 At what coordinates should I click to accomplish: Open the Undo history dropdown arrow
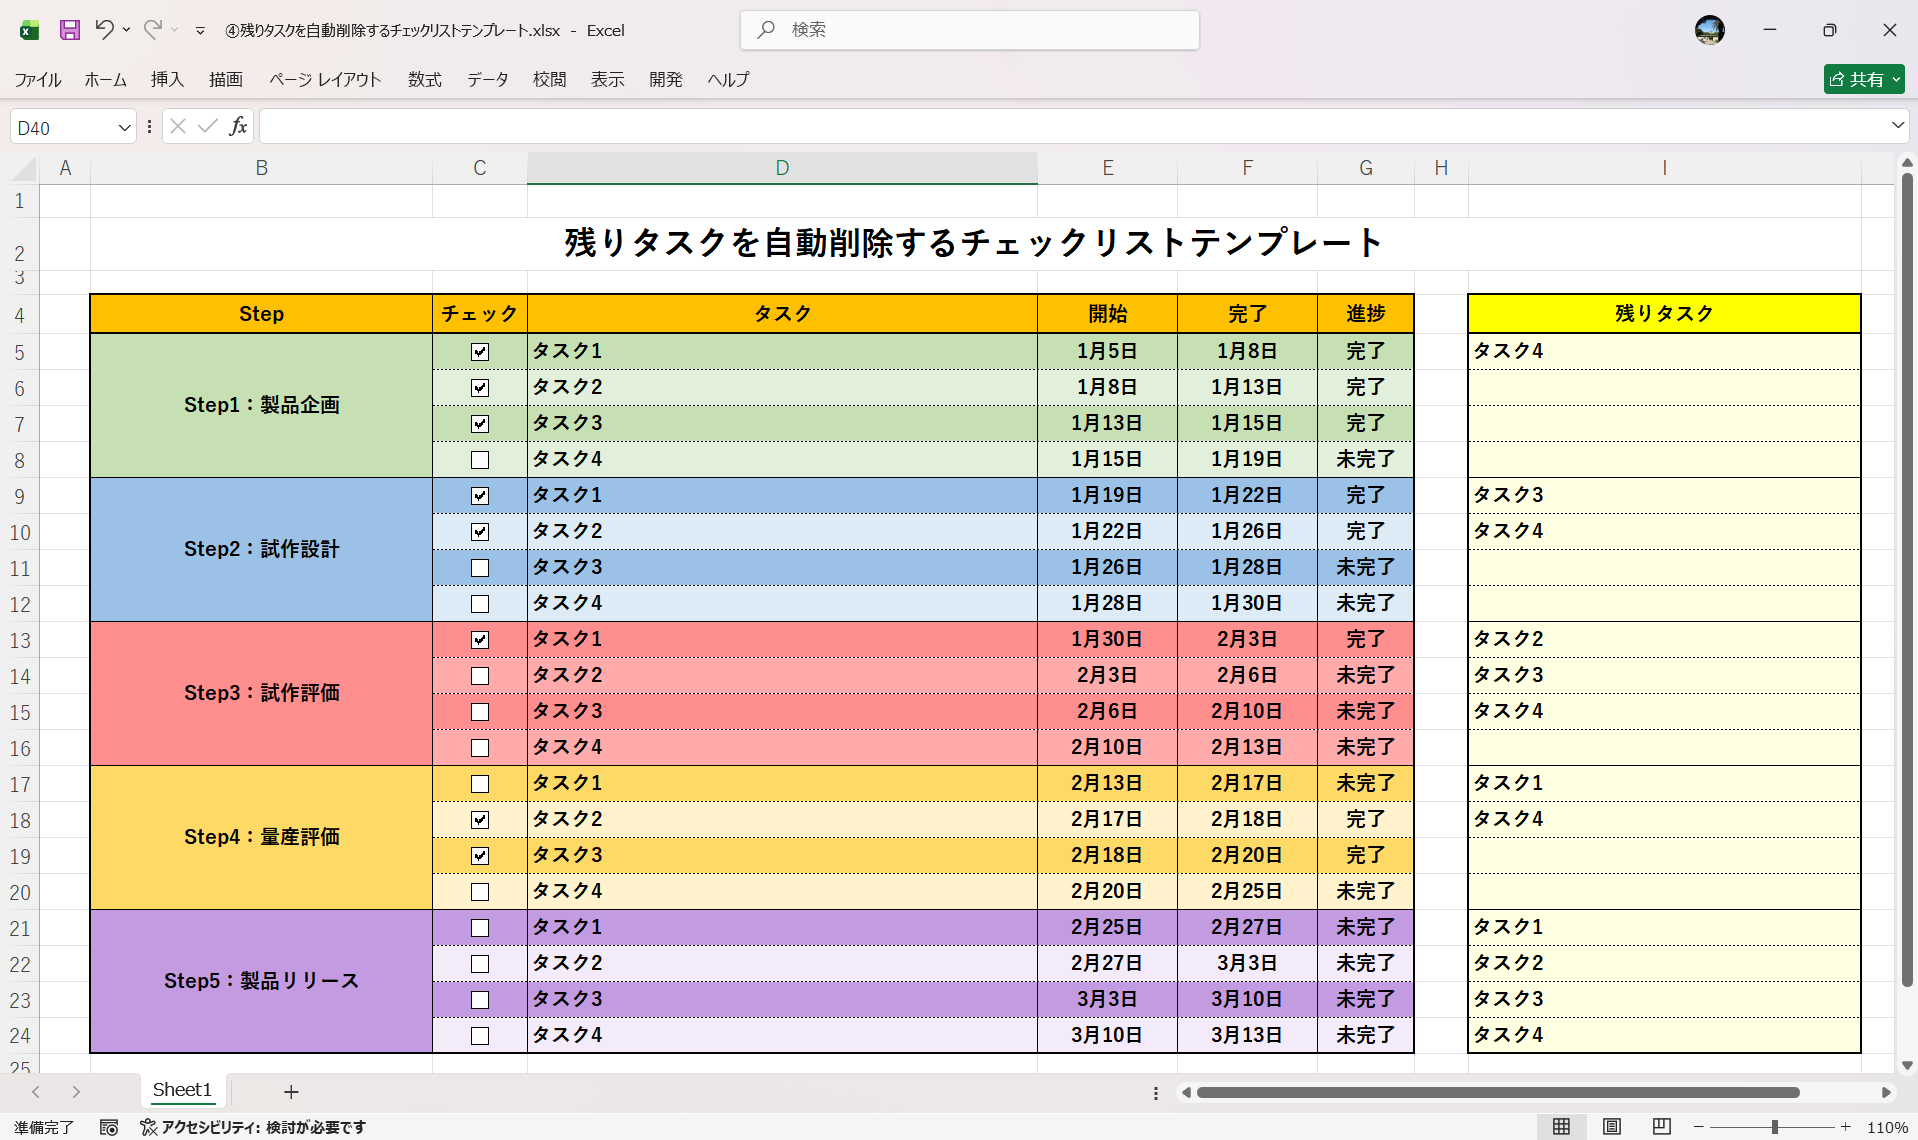(x=128, y=30)
